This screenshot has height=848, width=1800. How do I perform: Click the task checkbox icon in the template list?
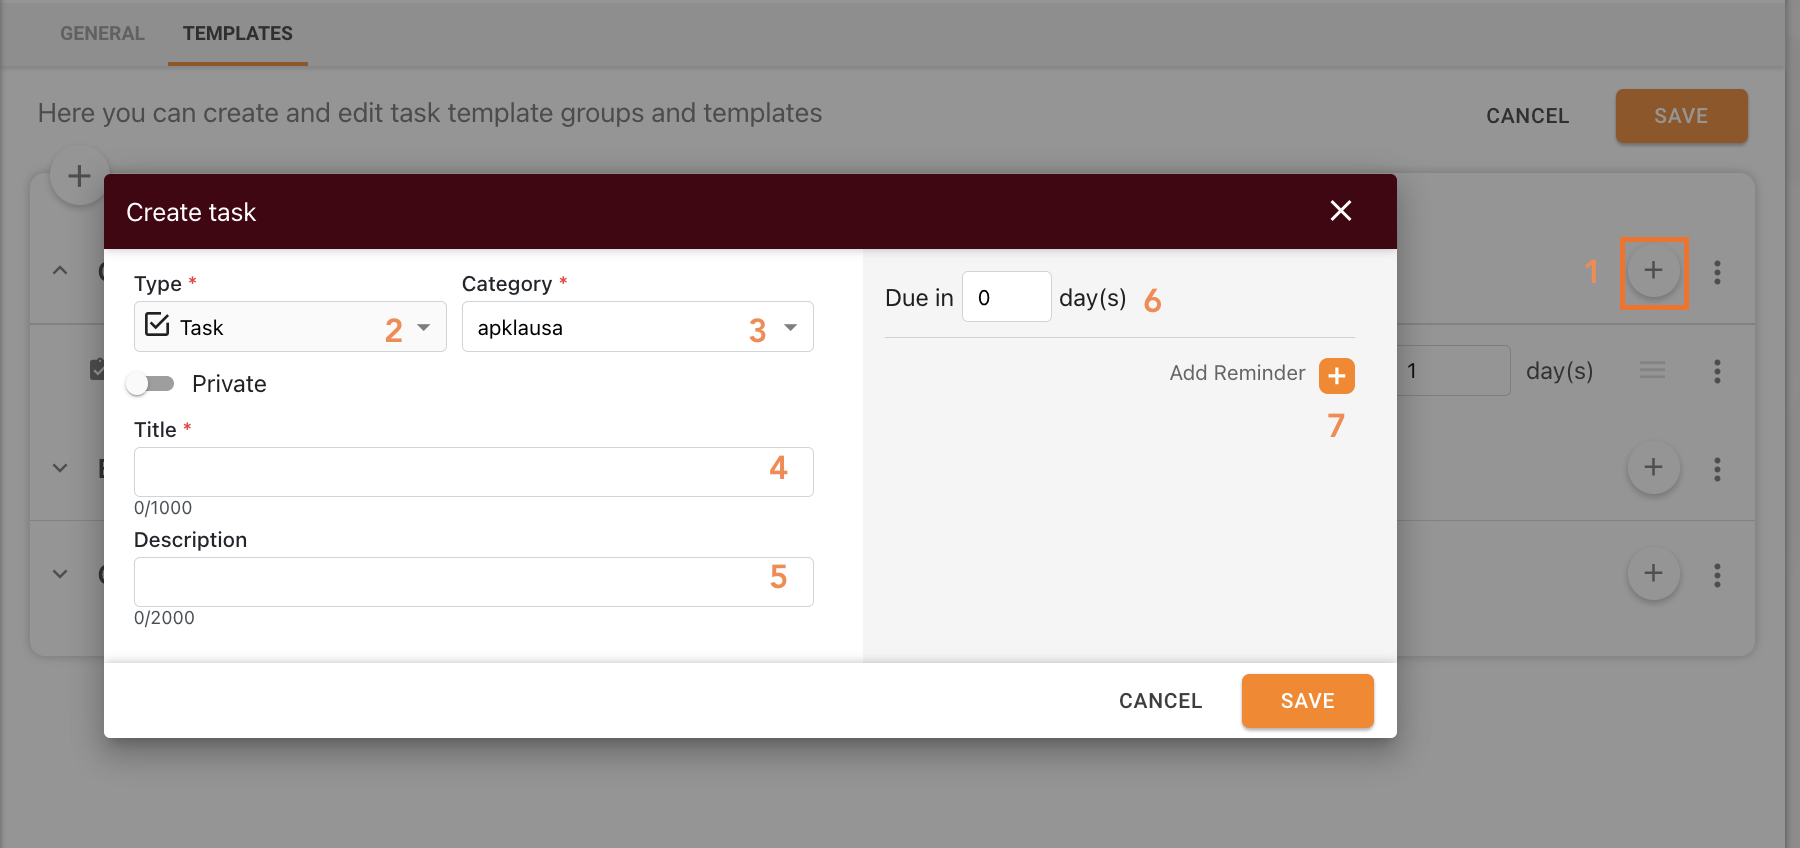pyautogui.click(x=96, y=368)
